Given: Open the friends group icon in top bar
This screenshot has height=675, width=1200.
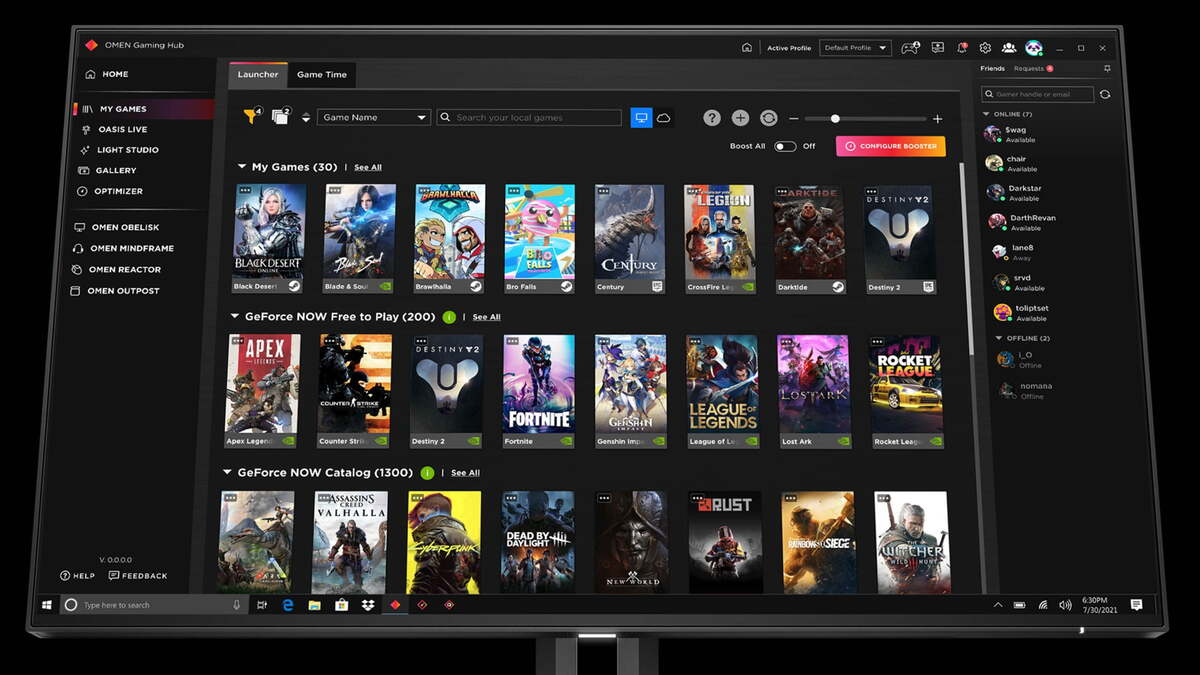Looking at the screenshot, I should coord(1009,47).
